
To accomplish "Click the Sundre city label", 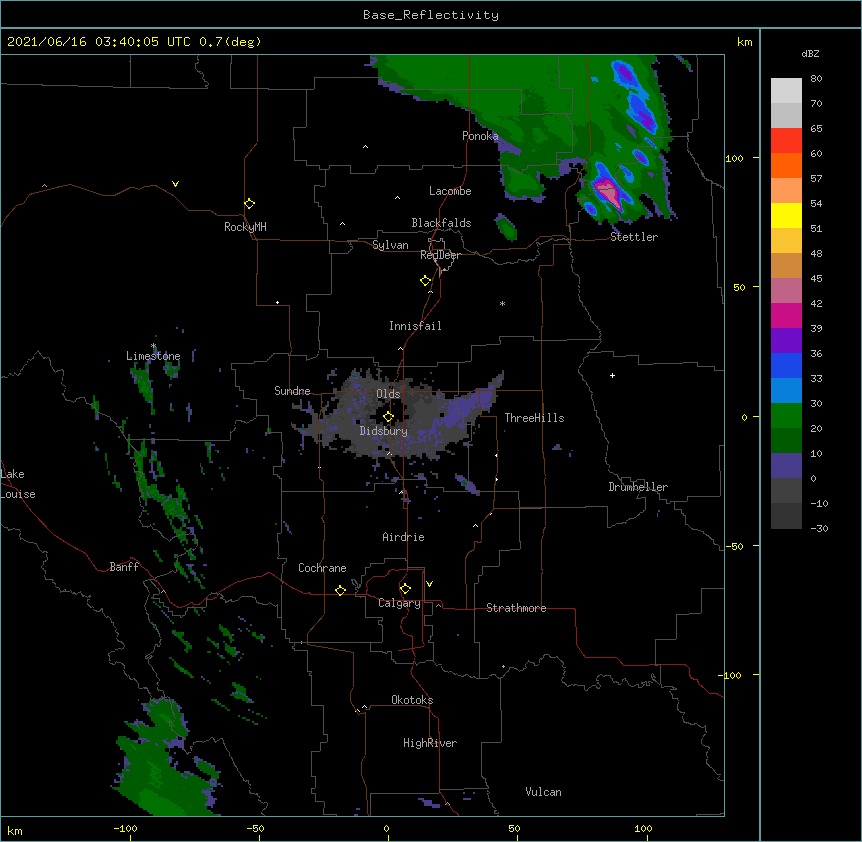I will [292, 391].
